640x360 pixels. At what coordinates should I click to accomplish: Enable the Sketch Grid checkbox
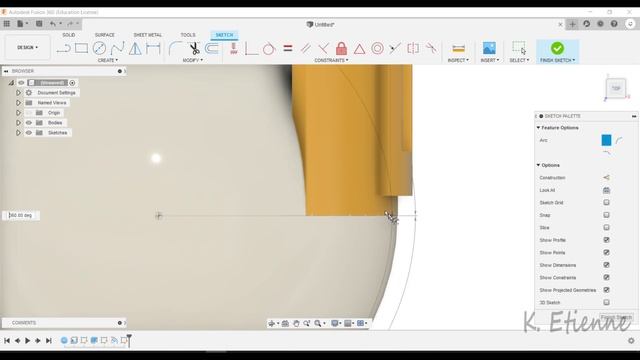tap(607, 202)
